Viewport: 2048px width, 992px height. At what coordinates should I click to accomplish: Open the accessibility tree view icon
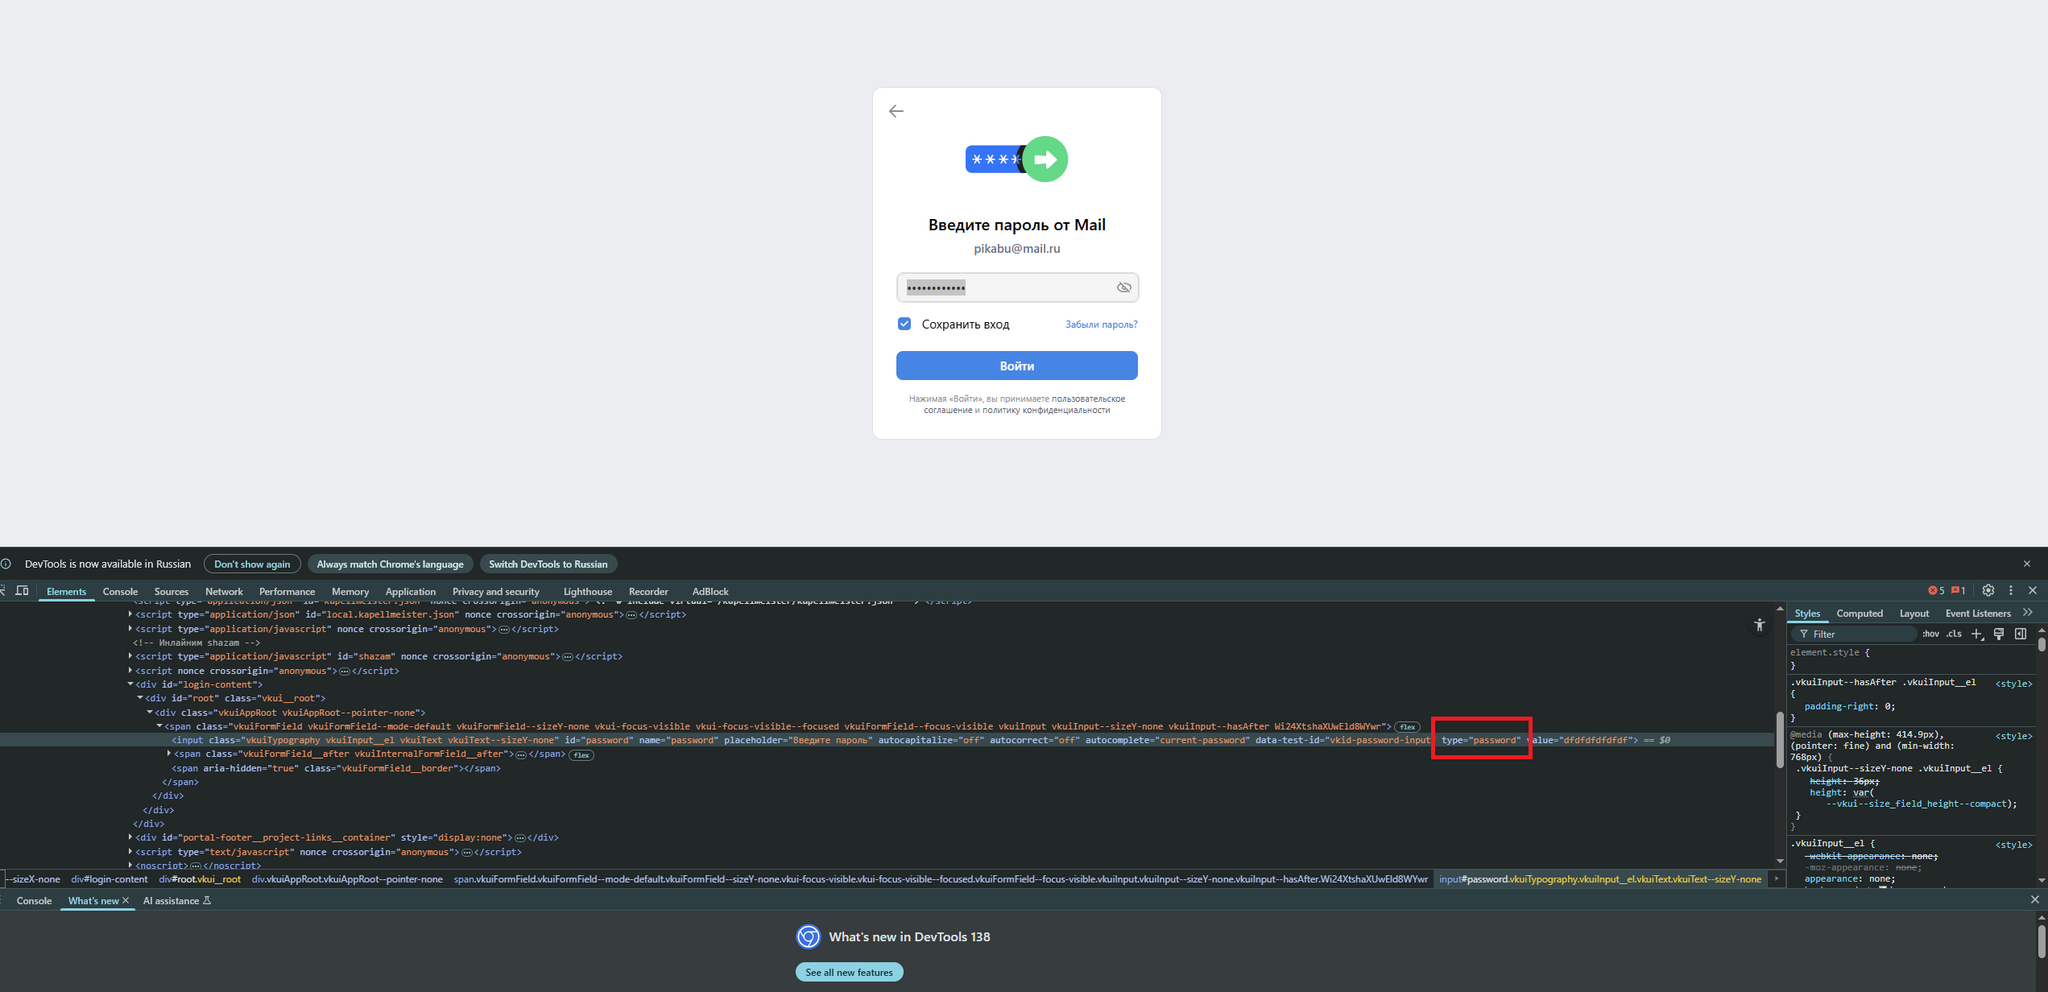tap(1759, 625)
